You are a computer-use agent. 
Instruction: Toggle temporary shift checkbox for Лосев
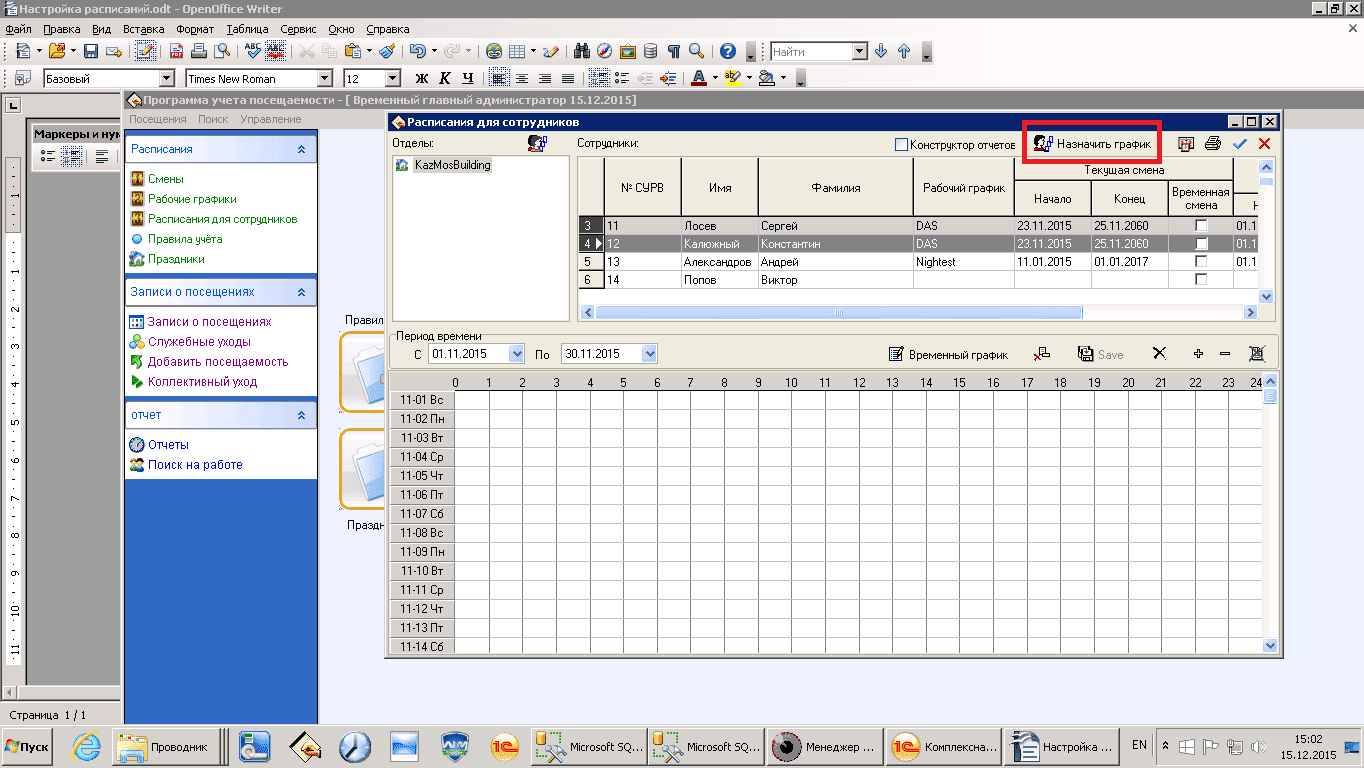[1201, 226]
